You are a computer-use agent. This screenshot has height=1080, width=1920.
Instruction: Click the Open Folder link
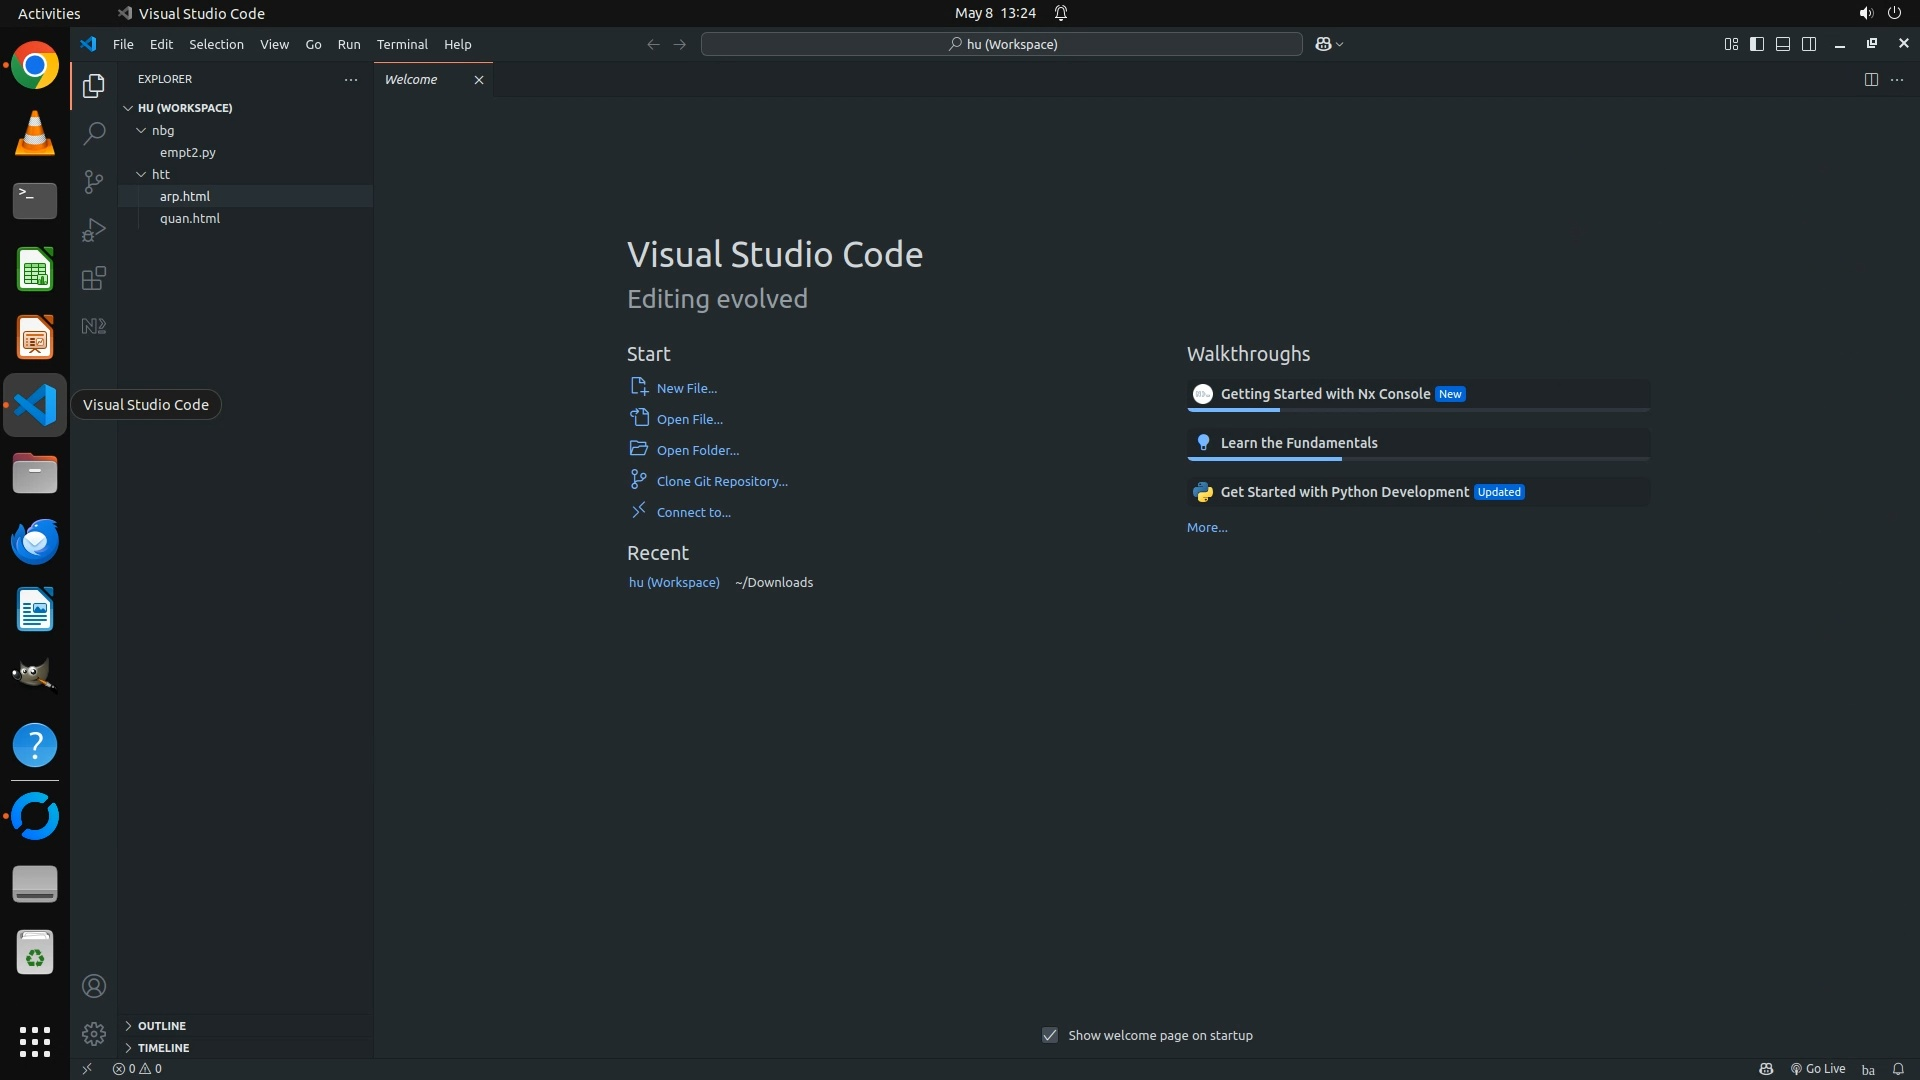pos(697,450)
